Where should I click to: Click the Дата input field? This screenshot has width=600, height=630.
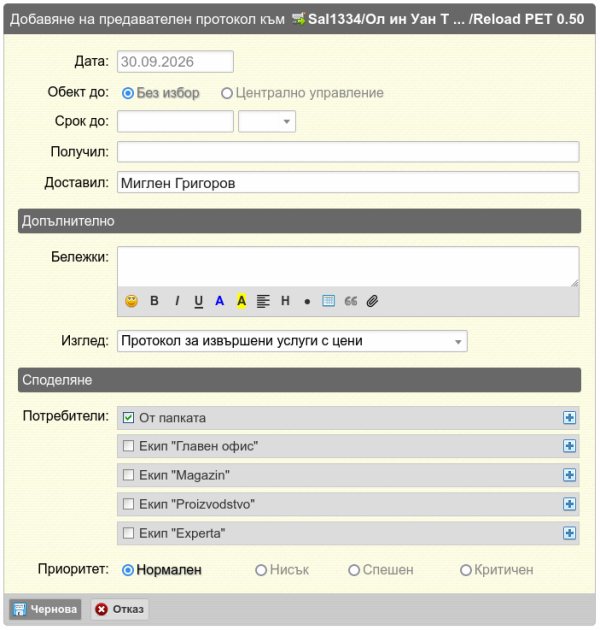tap(175, 61)
